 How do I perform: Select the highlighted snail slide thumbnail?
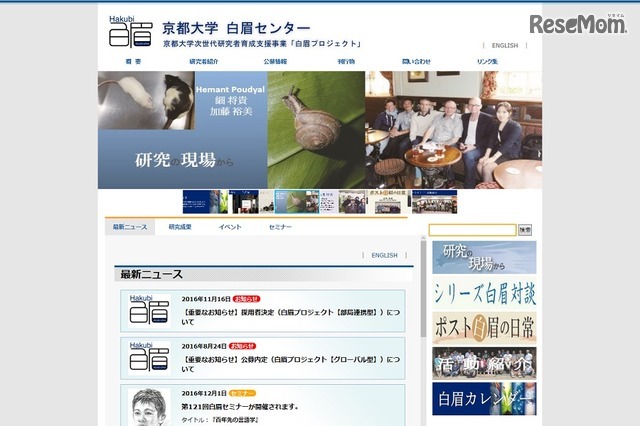pyautogui.click(x=296, y=202)
